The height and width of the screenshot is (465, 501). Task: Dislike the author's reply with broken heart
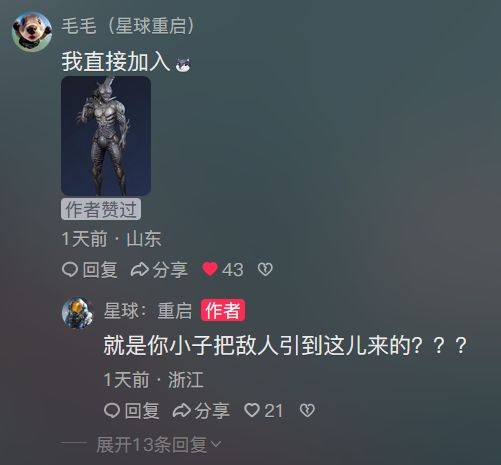tap(307, 410)
